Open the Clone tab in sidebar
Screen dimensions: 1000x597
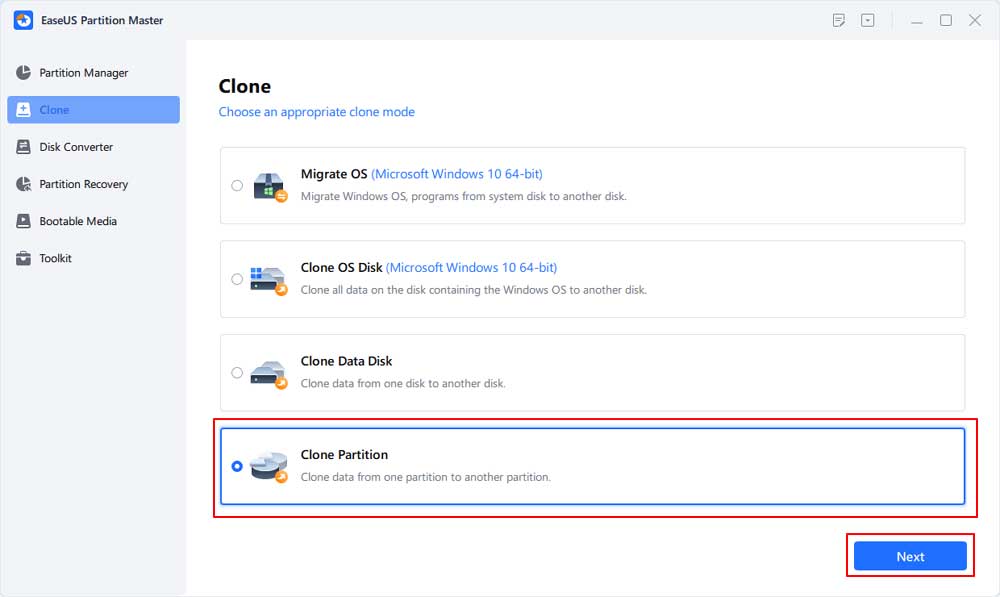pos(94,110)
